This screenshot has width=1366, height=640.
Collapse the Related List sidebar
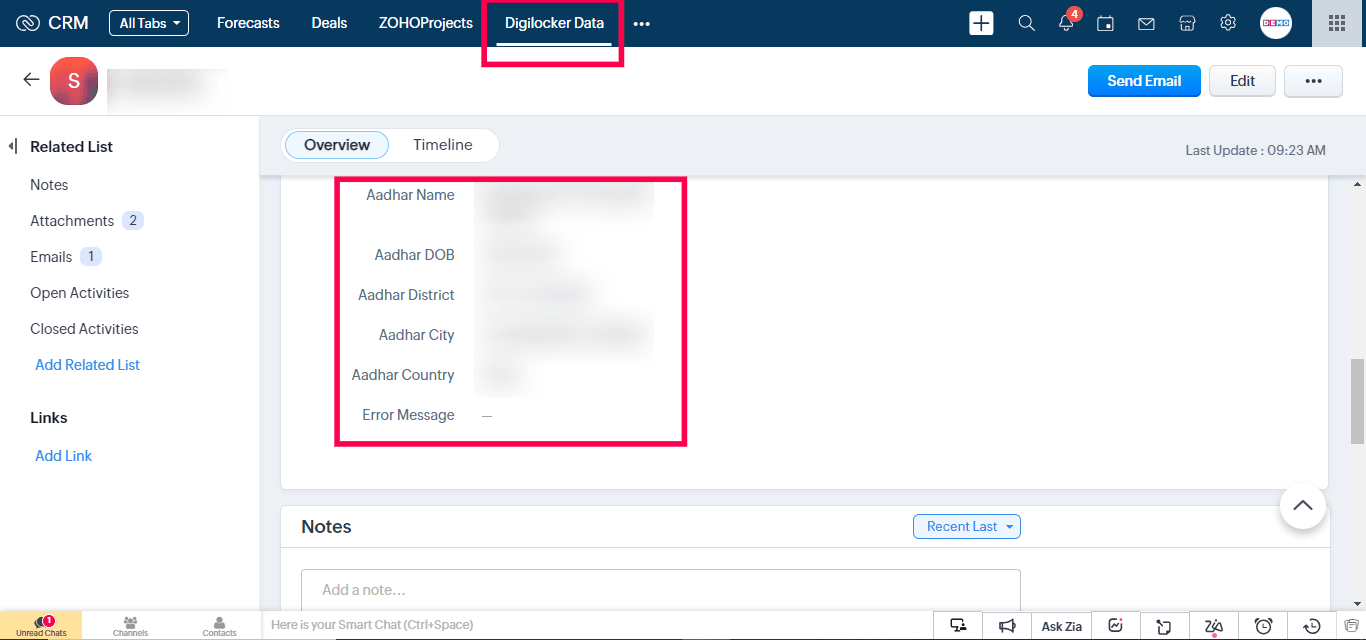tap(13, 146)
